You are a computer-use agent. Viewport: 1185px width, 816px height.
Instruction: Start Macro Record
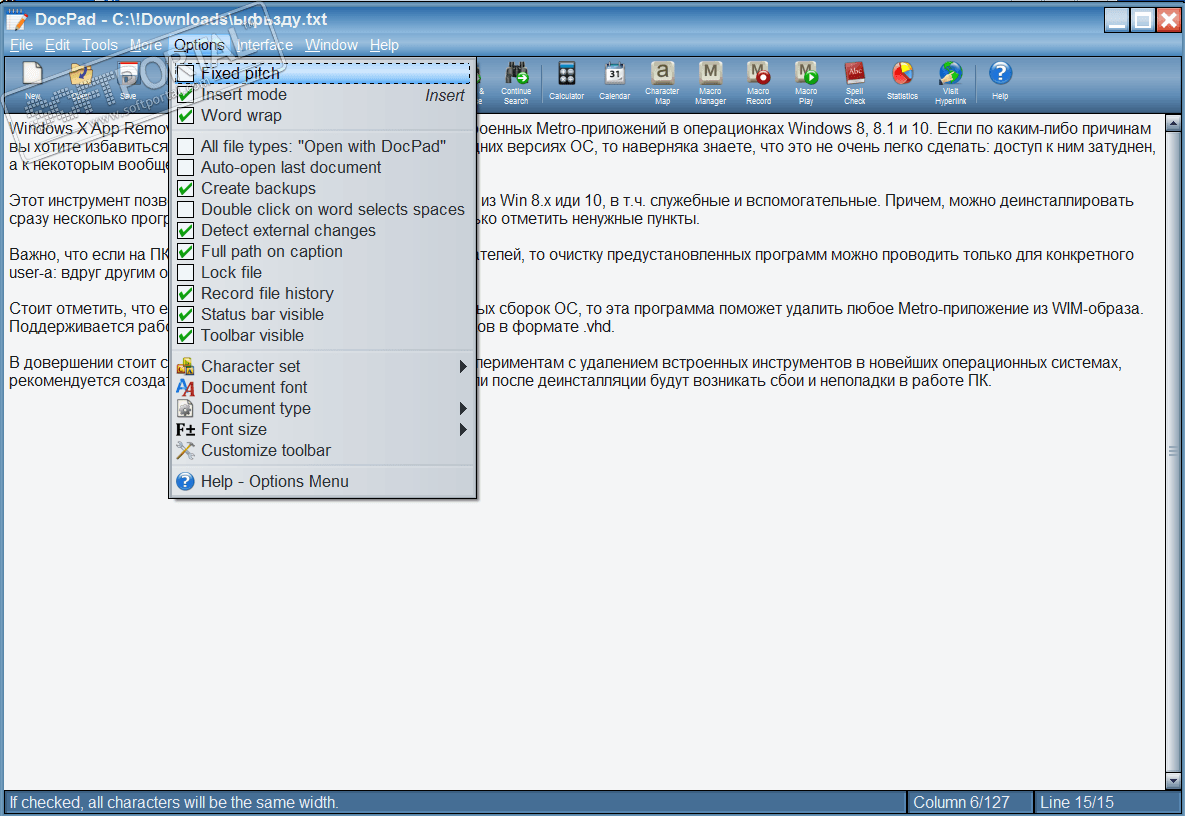click(758, 73)
